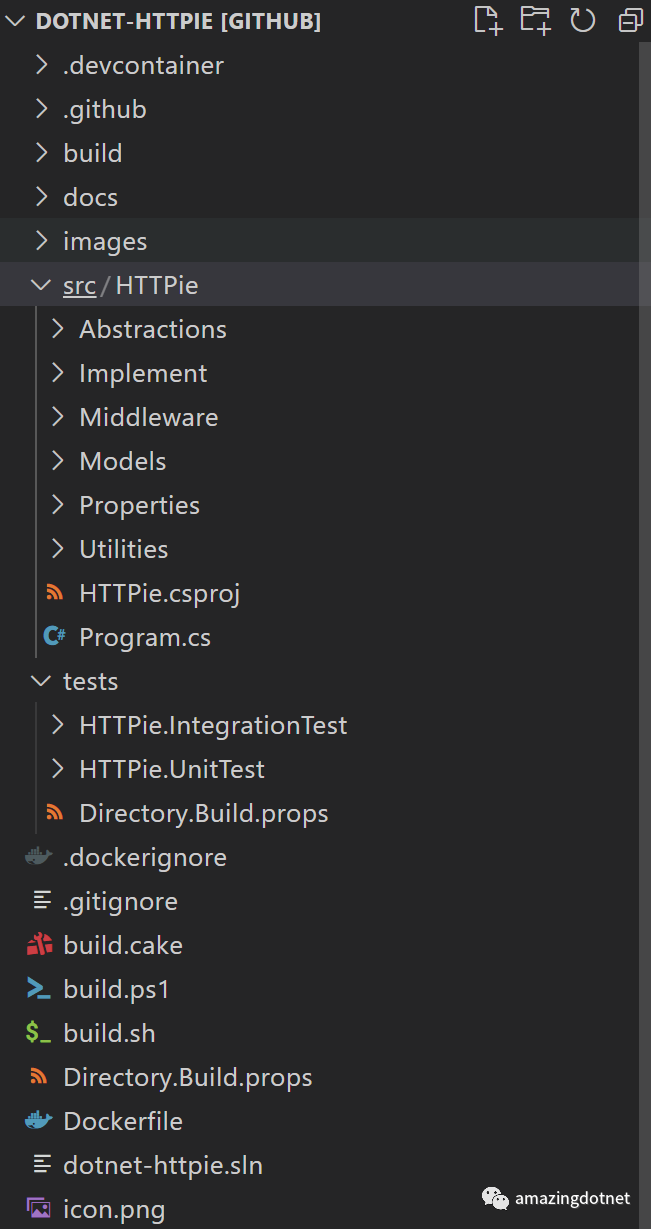
Task: Open the HTTPie.csproj file
Action: point(159,593)
